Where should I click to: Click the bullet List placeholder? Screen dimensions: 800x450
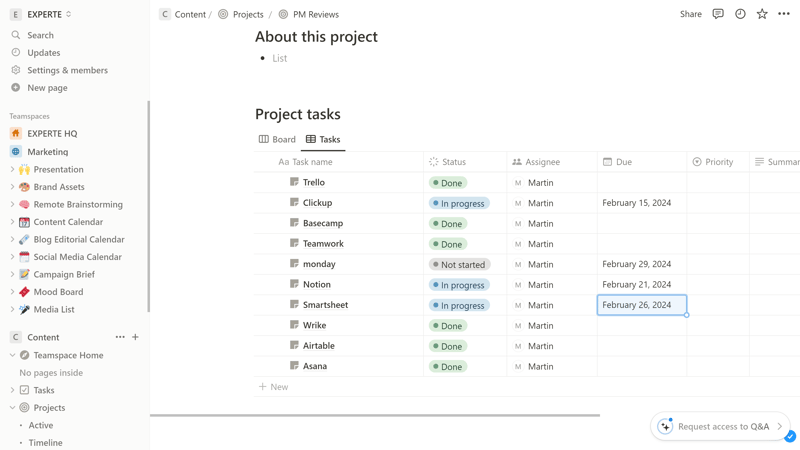pos(280,58)
